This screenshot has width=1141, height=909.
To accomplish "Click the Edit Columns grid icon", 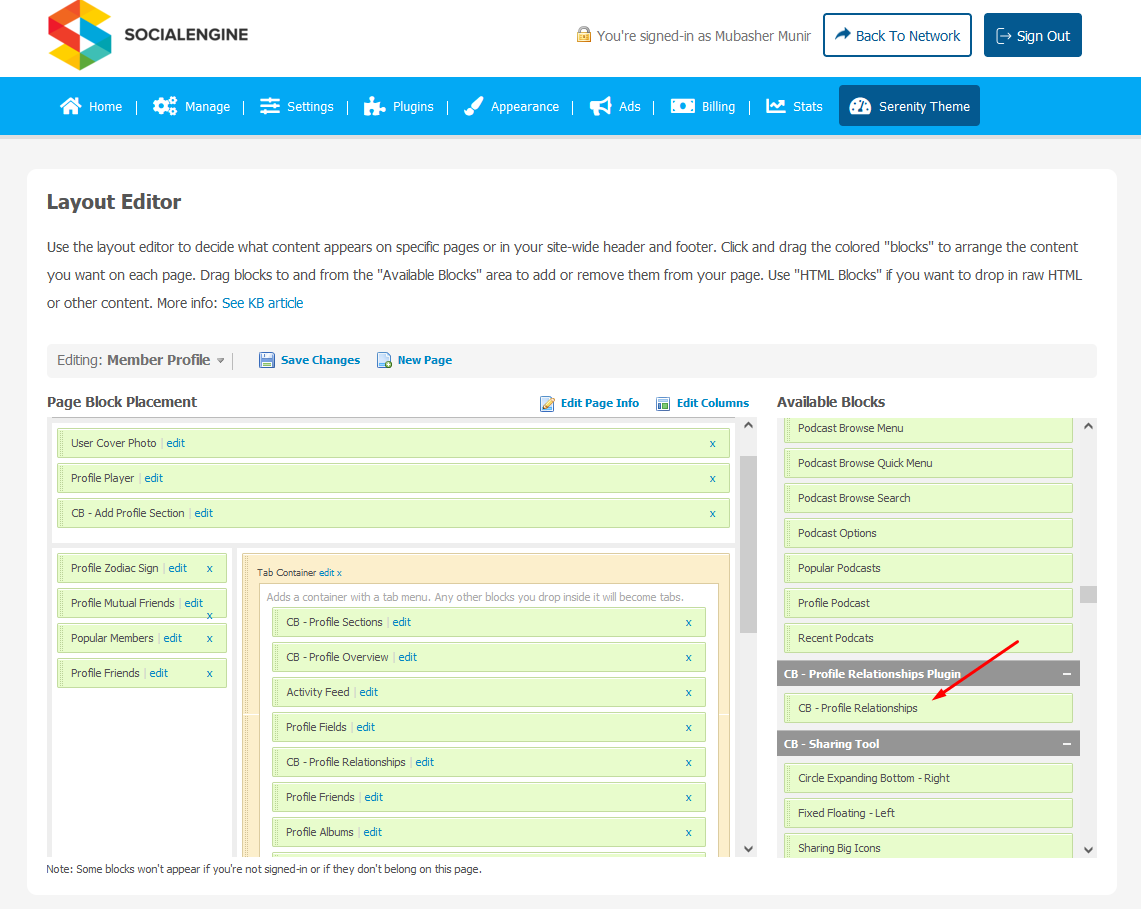I will 663,403.
